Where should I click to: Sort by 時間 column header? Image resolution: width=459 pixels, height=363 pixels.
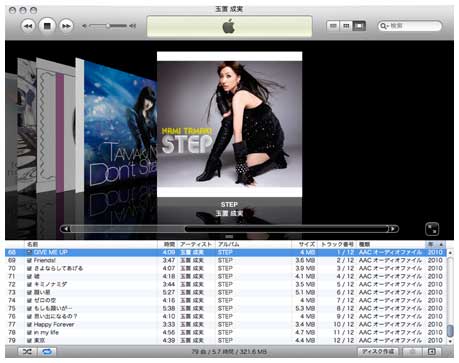tap(168, 244)
